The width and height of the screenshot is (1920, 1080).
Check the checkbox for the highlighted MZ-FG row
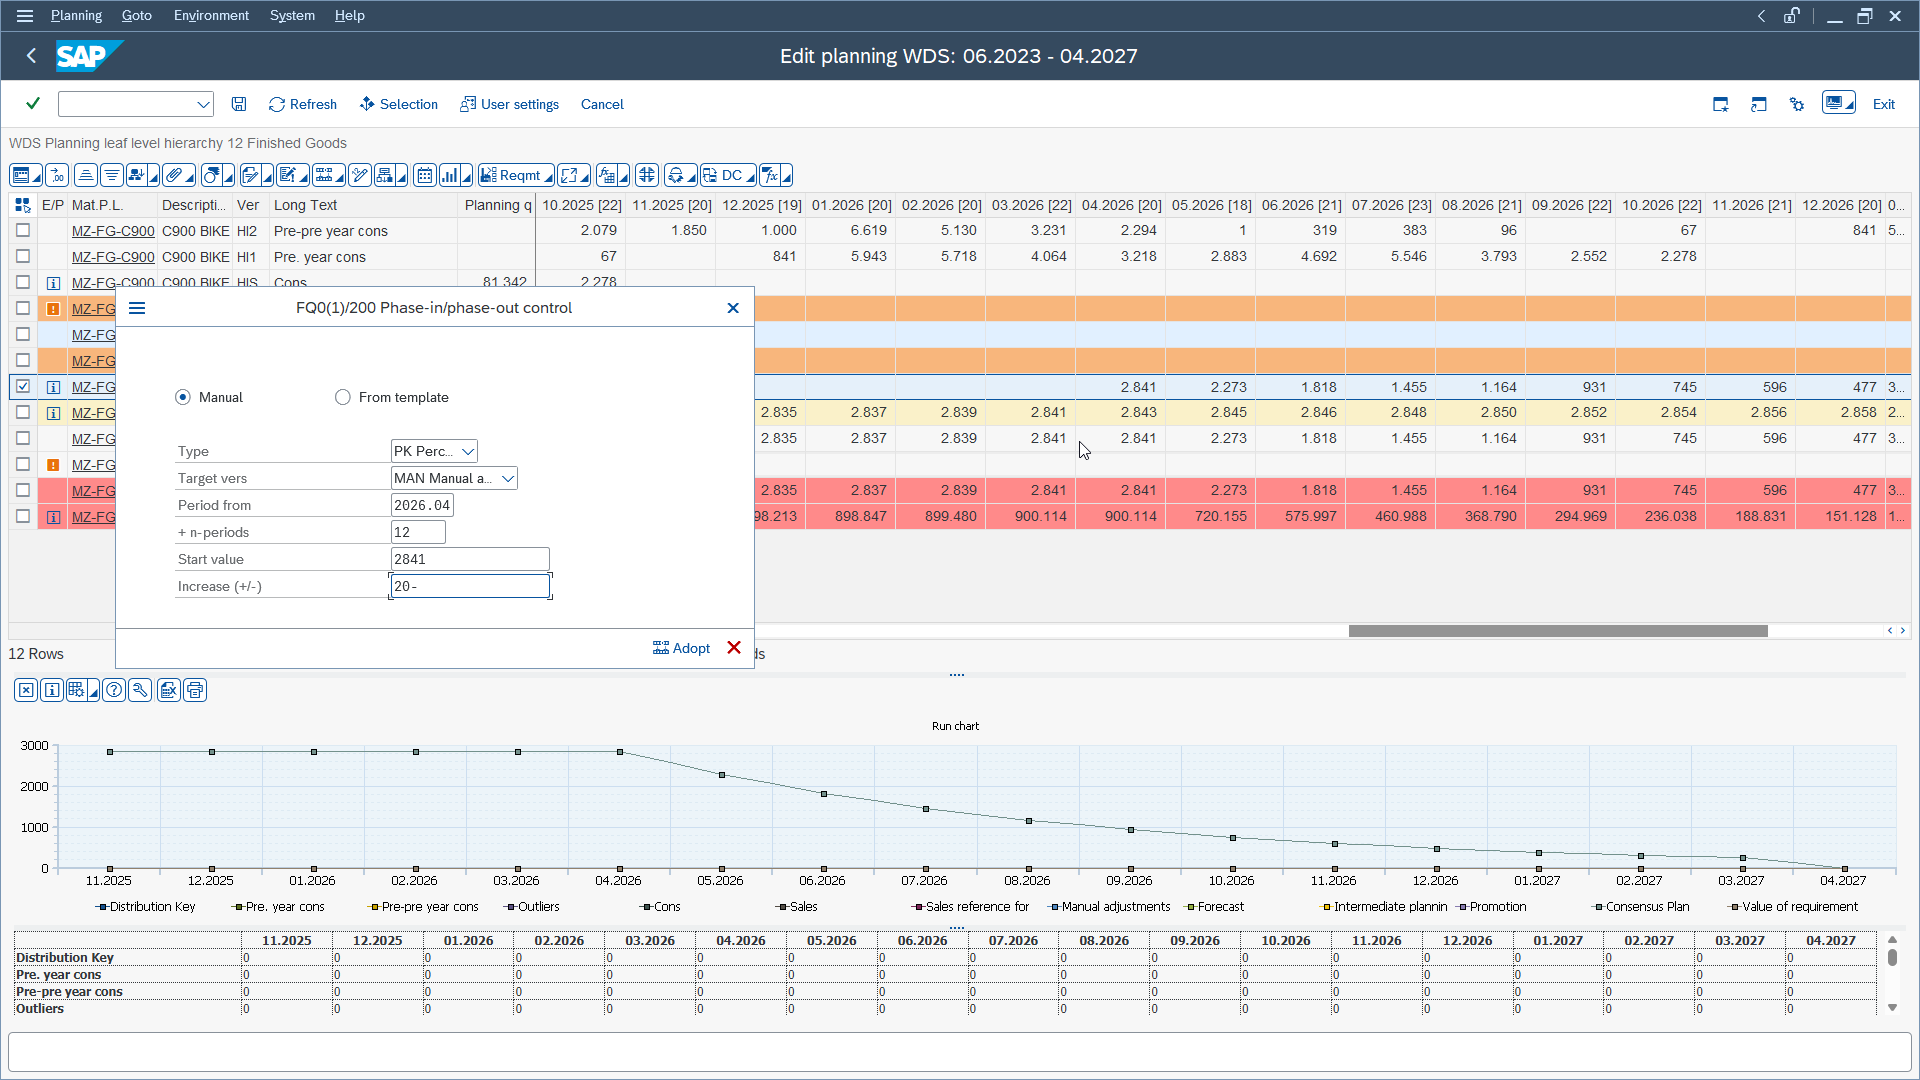(23, 386)
